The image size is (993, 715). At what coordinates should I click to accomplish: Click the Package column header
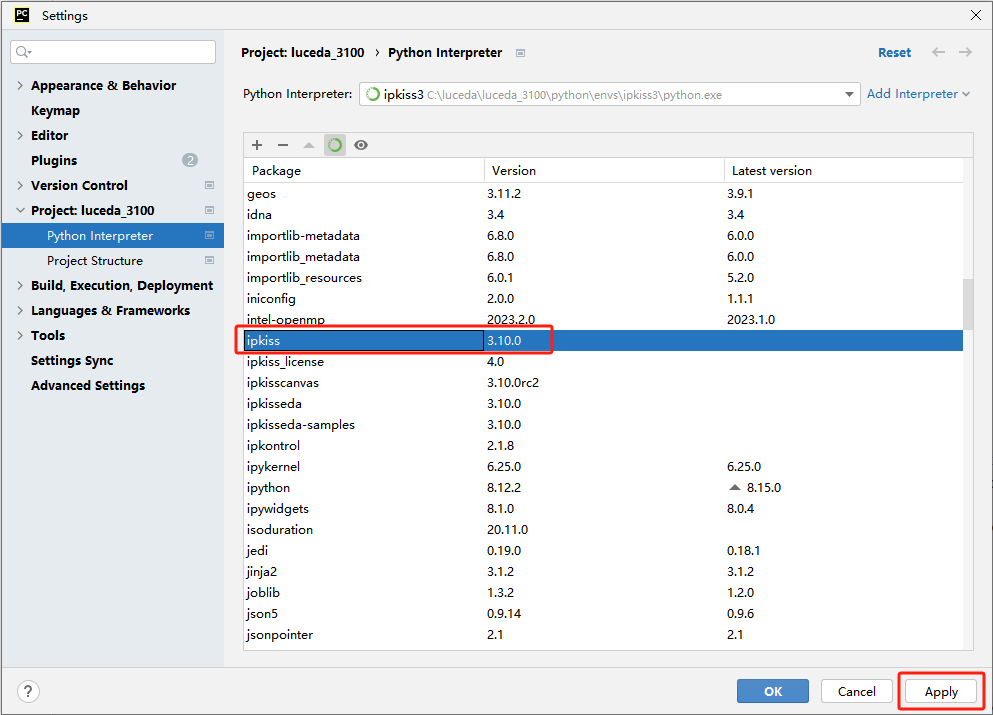point(364,170)
